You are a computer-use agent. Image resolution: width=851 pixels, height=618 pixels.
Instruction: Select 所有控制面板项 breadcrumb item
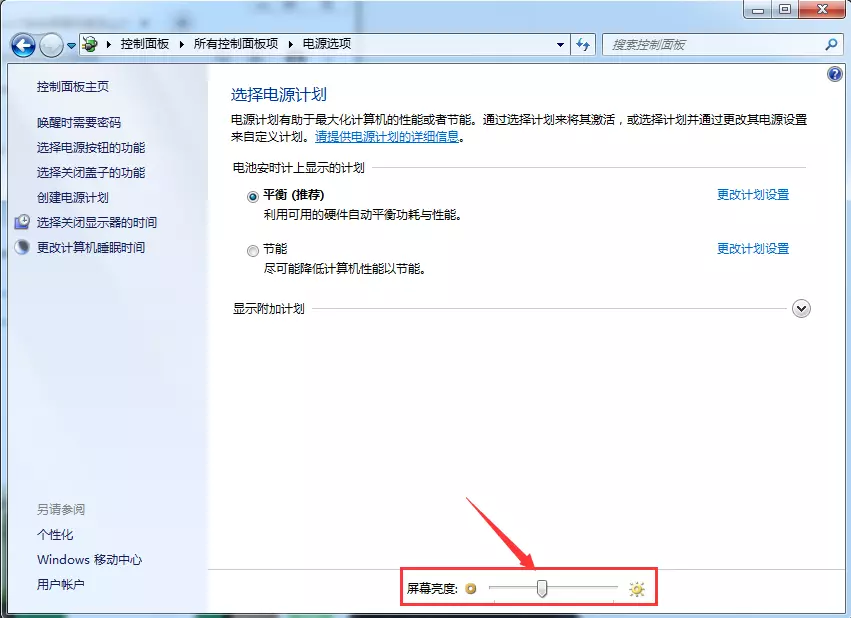coord(236,44)
